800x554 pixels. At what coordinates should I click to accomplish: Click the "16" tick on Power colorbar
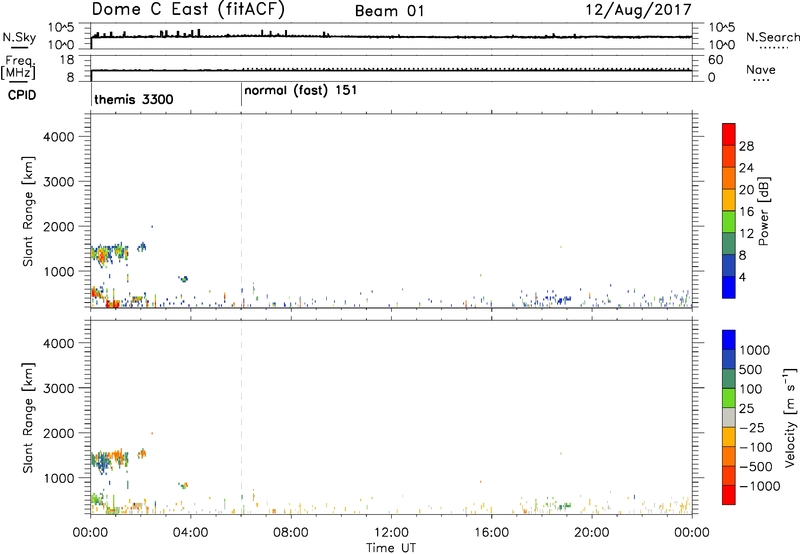pos(746,212)
